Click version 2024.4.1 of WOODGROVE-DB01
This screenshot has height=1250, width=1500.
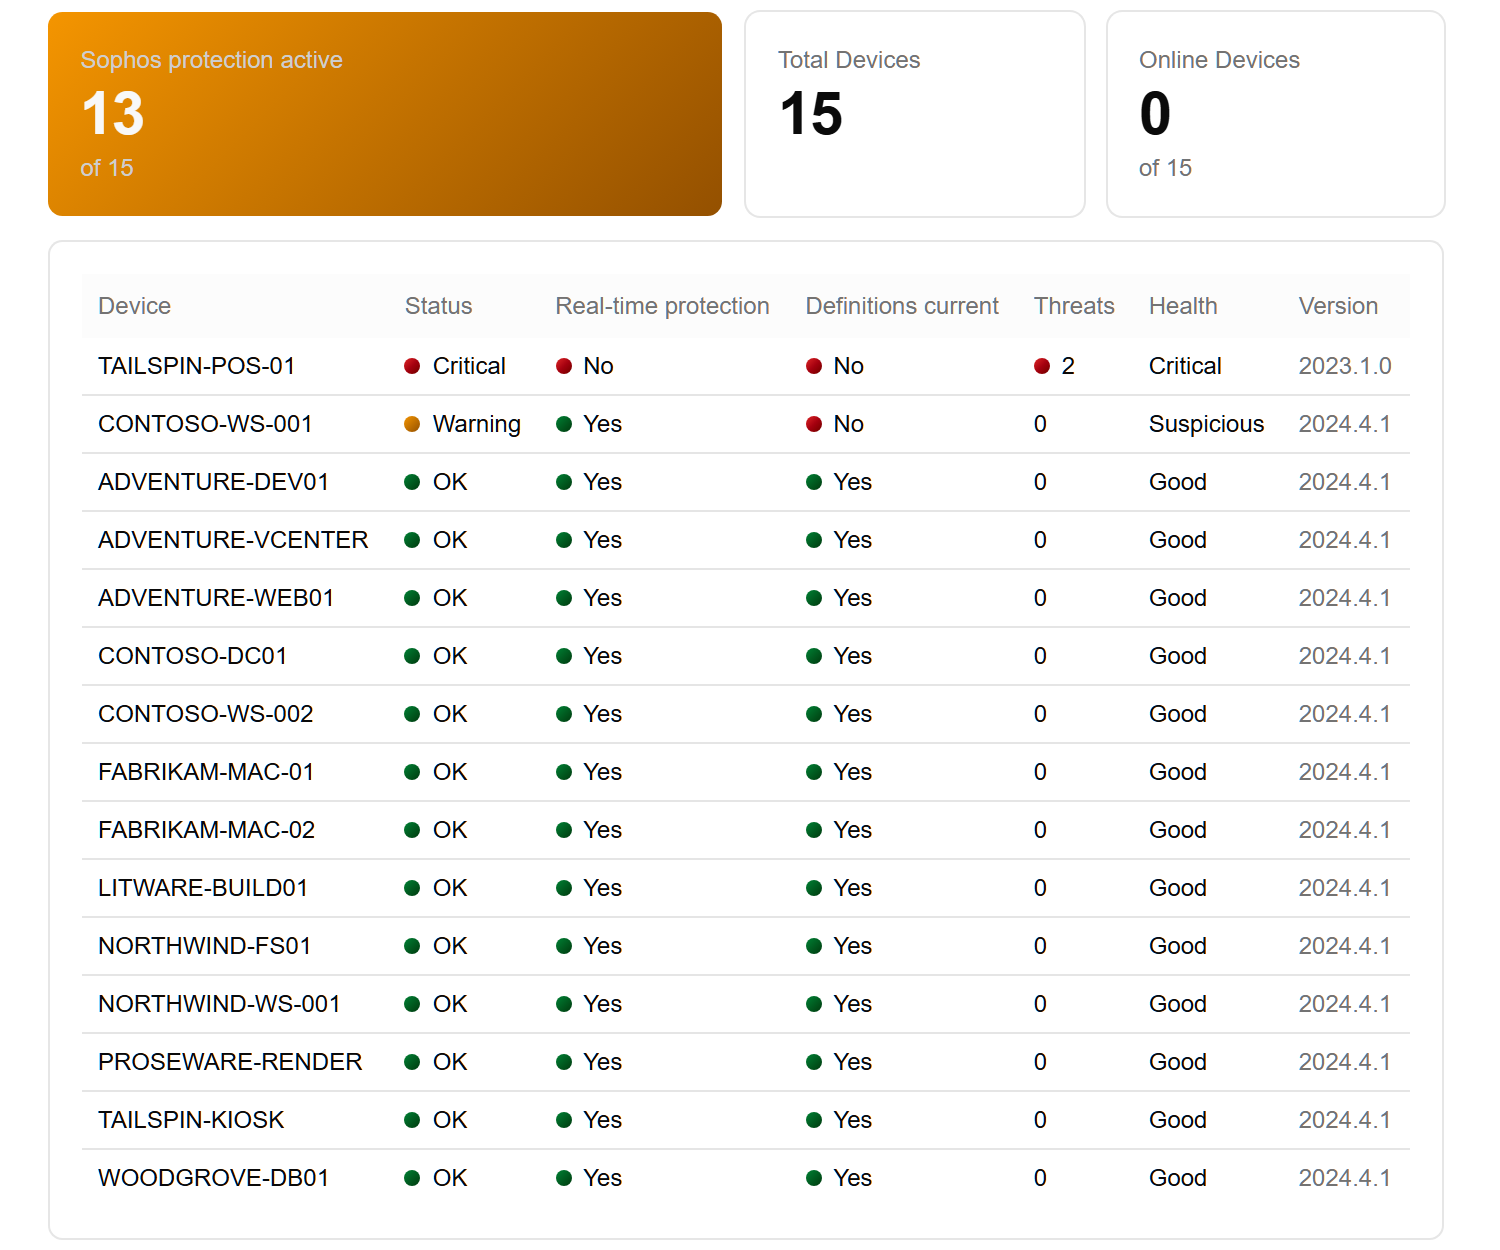(1345, 1178)
